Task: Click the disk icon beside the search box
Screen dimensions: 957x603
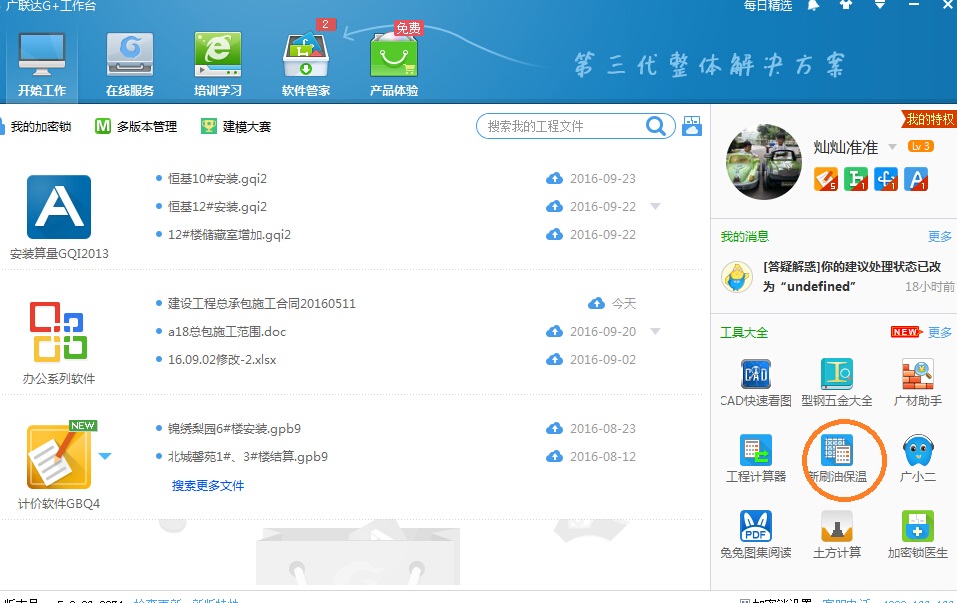Action: (692, 126)
